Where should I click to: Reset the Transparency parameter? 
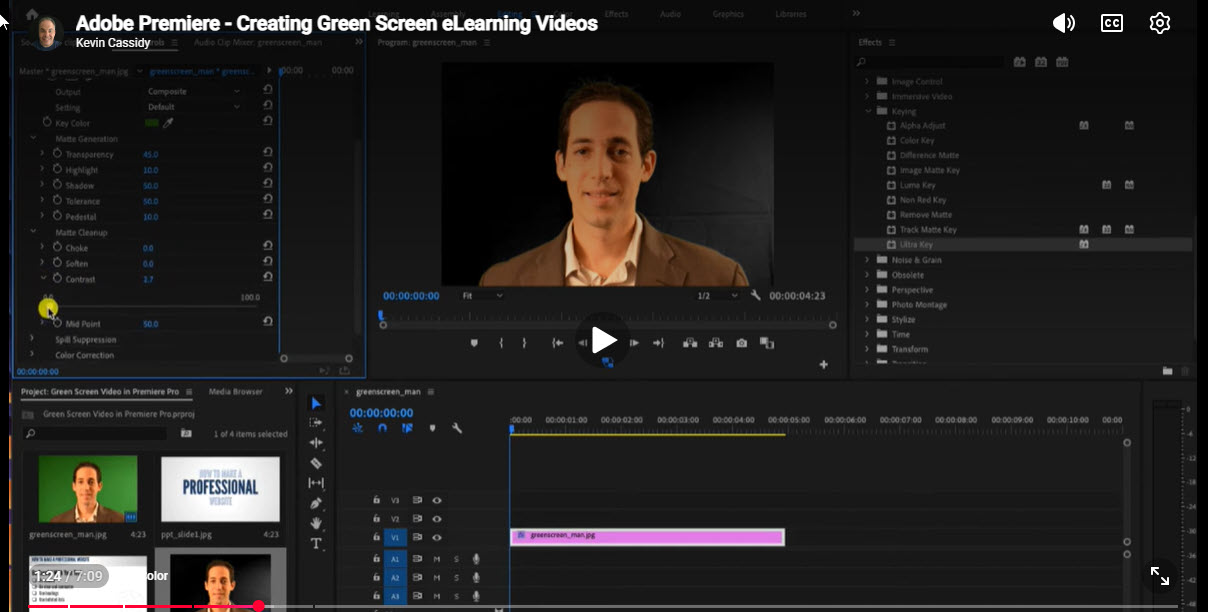click(x=268, y=154)
